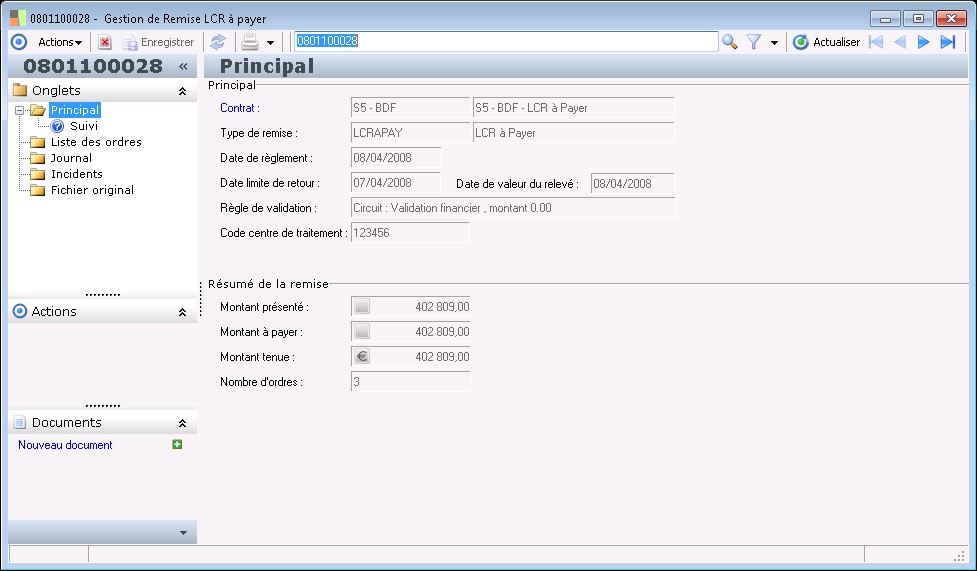Click the Date de règlement field

(x=396, y=157)
